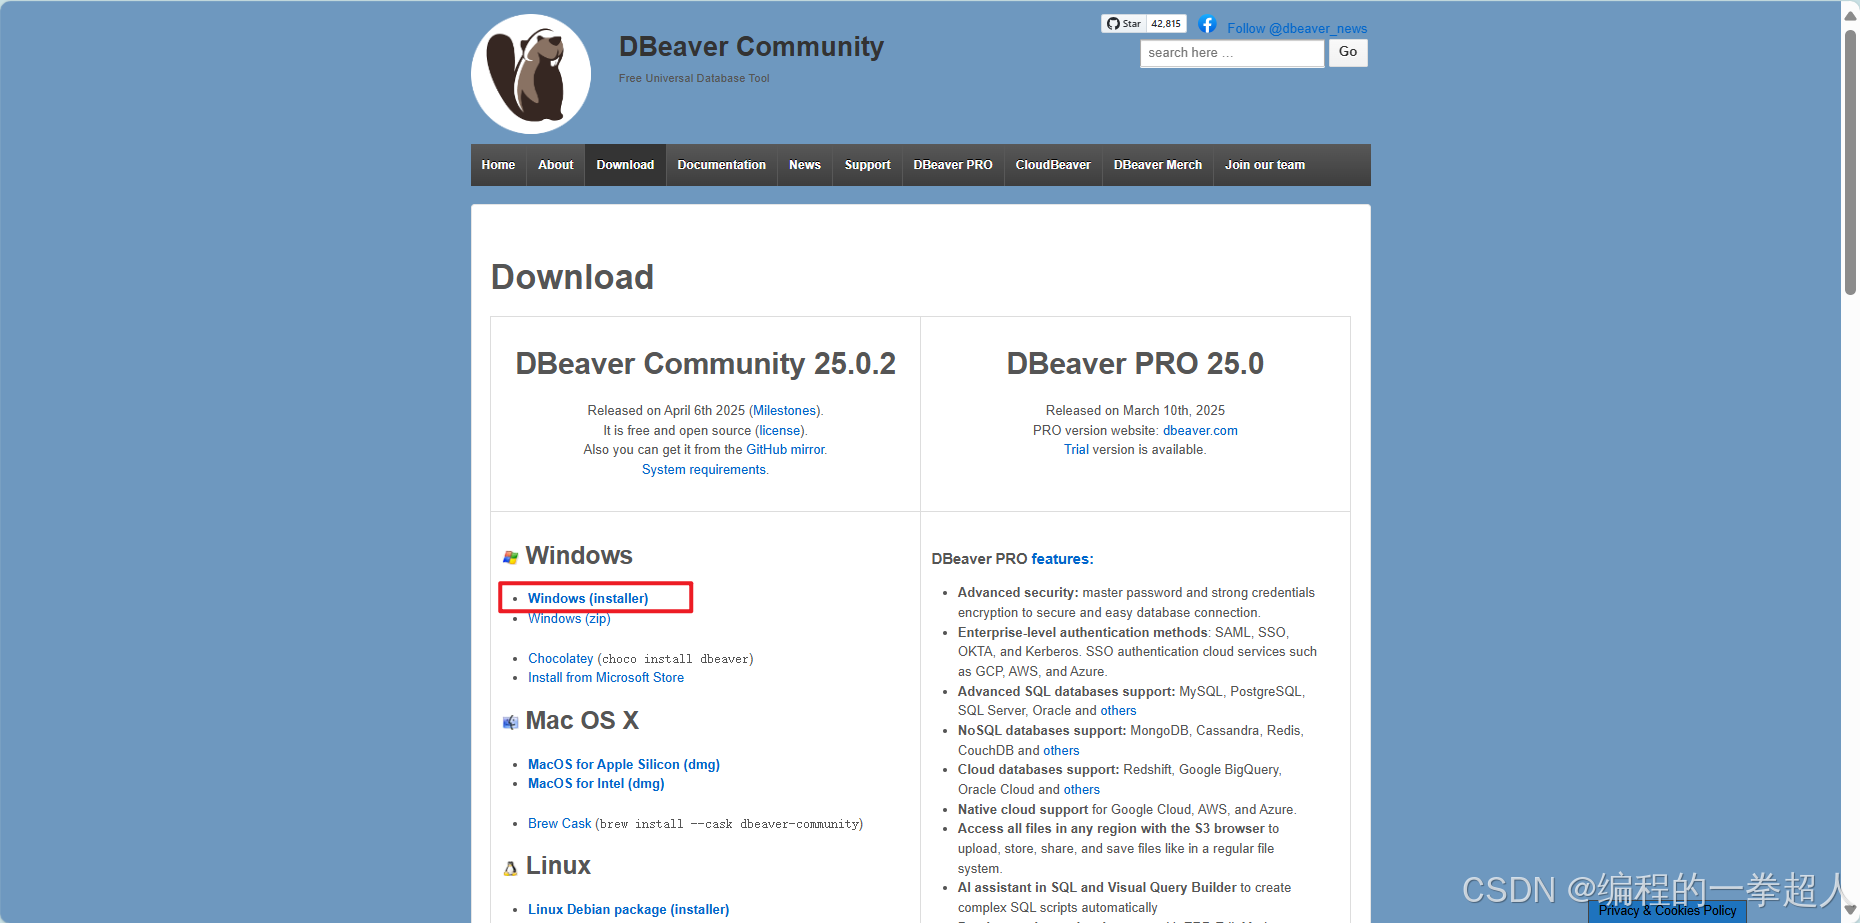
Task: Click the Go search button
Action: pos(1348,53)
